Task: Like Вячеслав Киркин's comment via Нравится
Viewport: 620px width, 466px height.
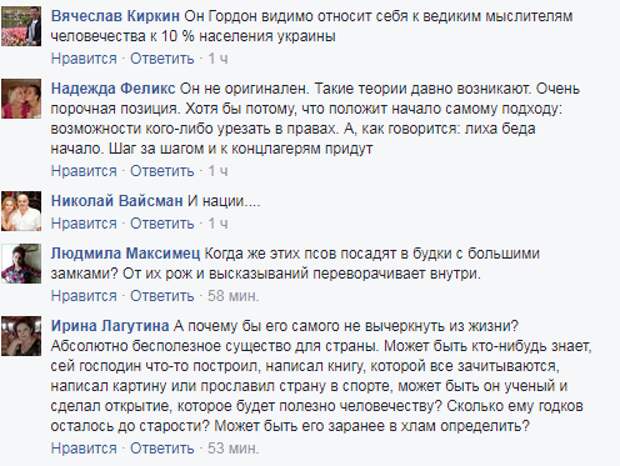Action: (84, 58)
